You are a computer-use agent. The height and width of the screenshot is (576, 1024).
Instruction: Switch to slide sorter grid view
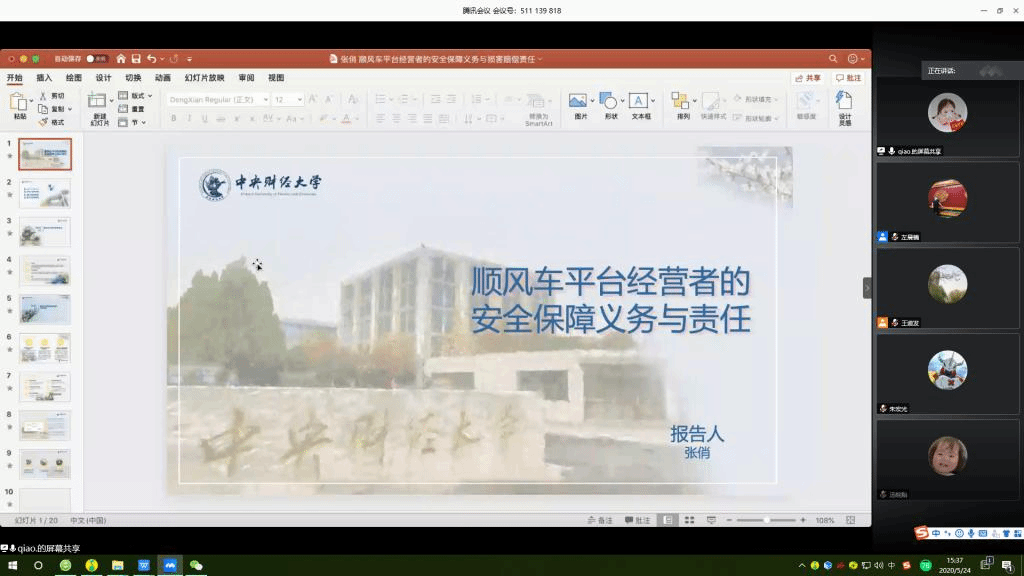689,520
